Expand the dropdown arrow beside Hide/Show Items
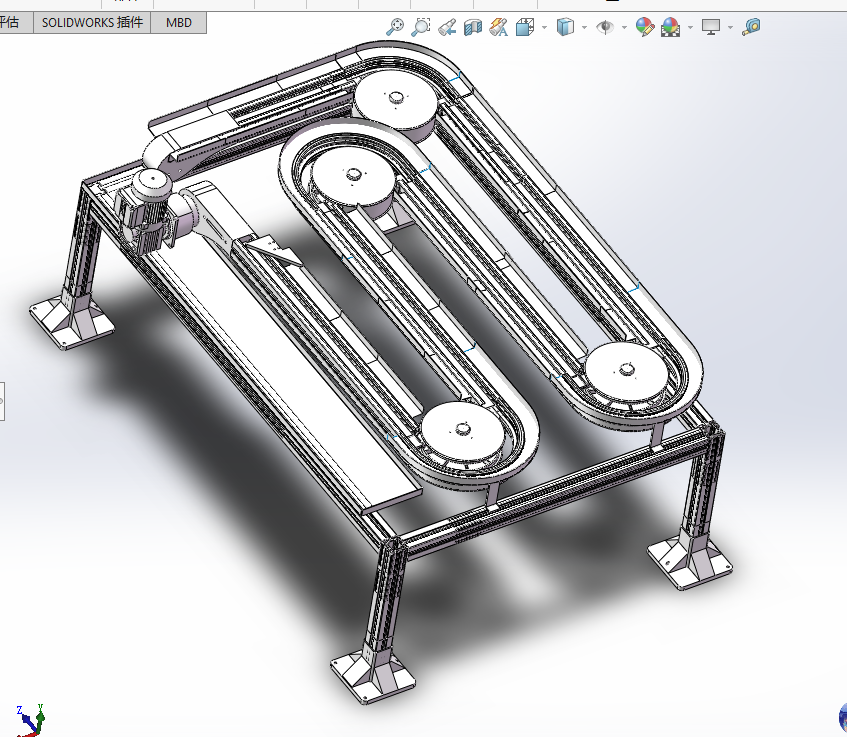The image size is (847, 737). (624, 28)
